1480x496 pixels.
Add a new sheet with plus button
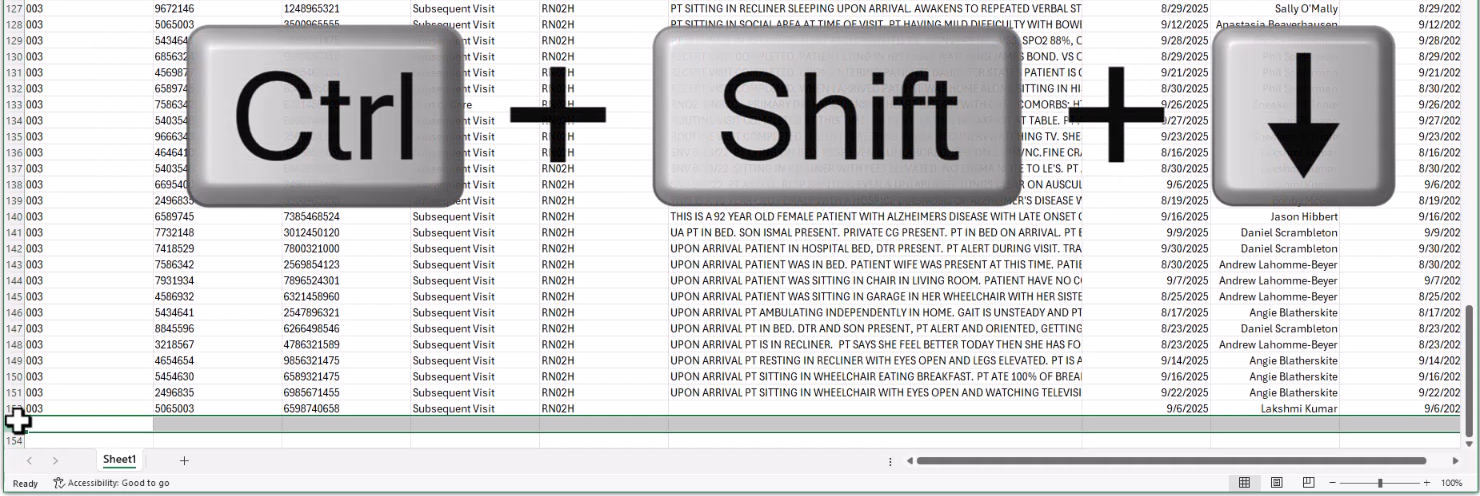[x=184, y=460]
